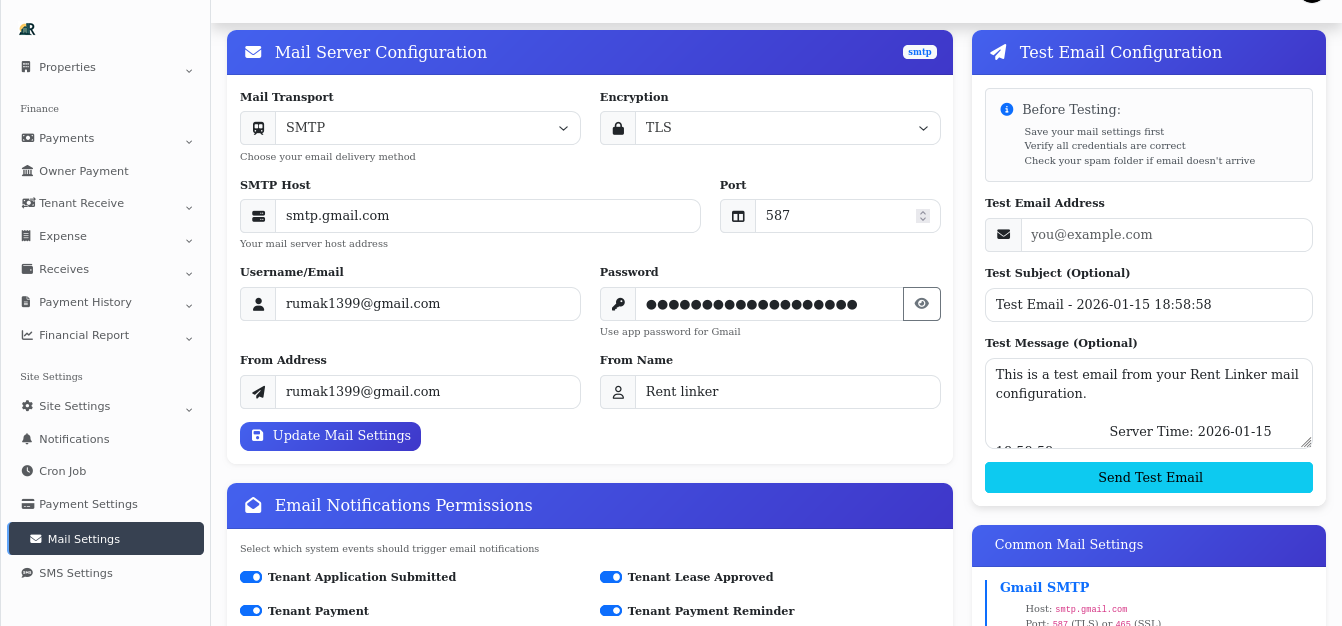
Task: Increase the Port value using the stepper
Action: tap(922, 211)
